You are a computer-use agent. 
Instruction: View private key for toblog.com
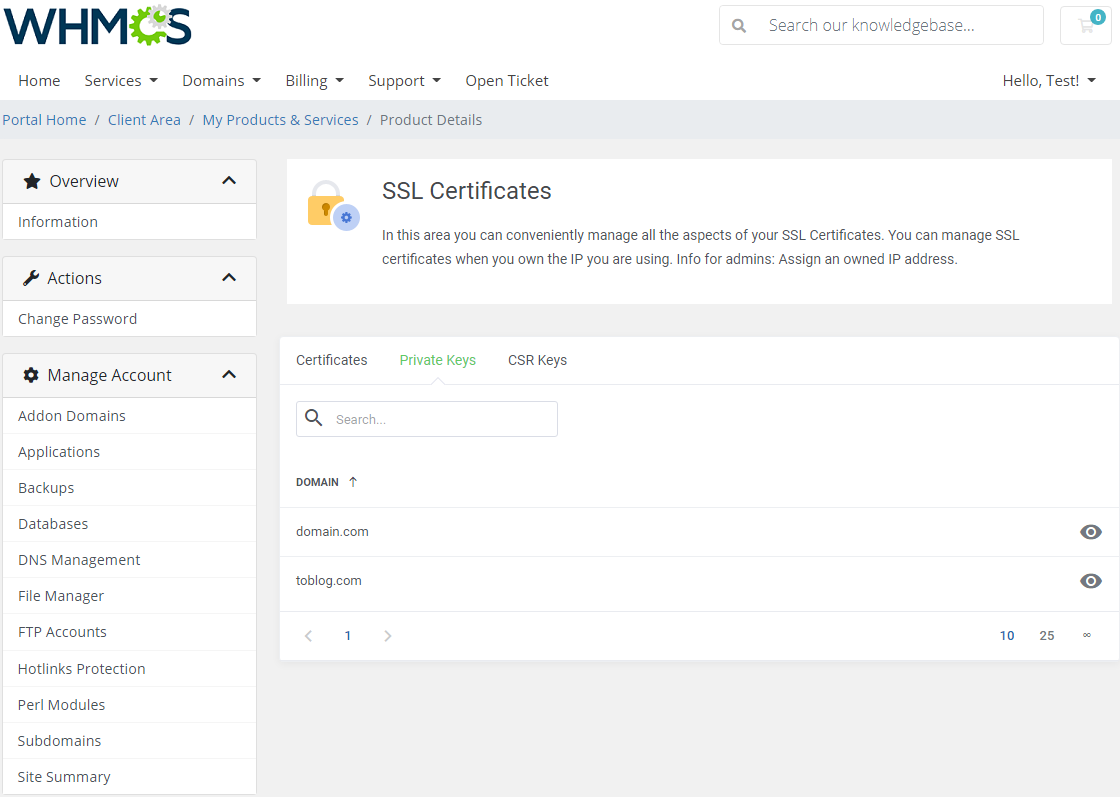pyautogui.click(x=1091, y=581)
